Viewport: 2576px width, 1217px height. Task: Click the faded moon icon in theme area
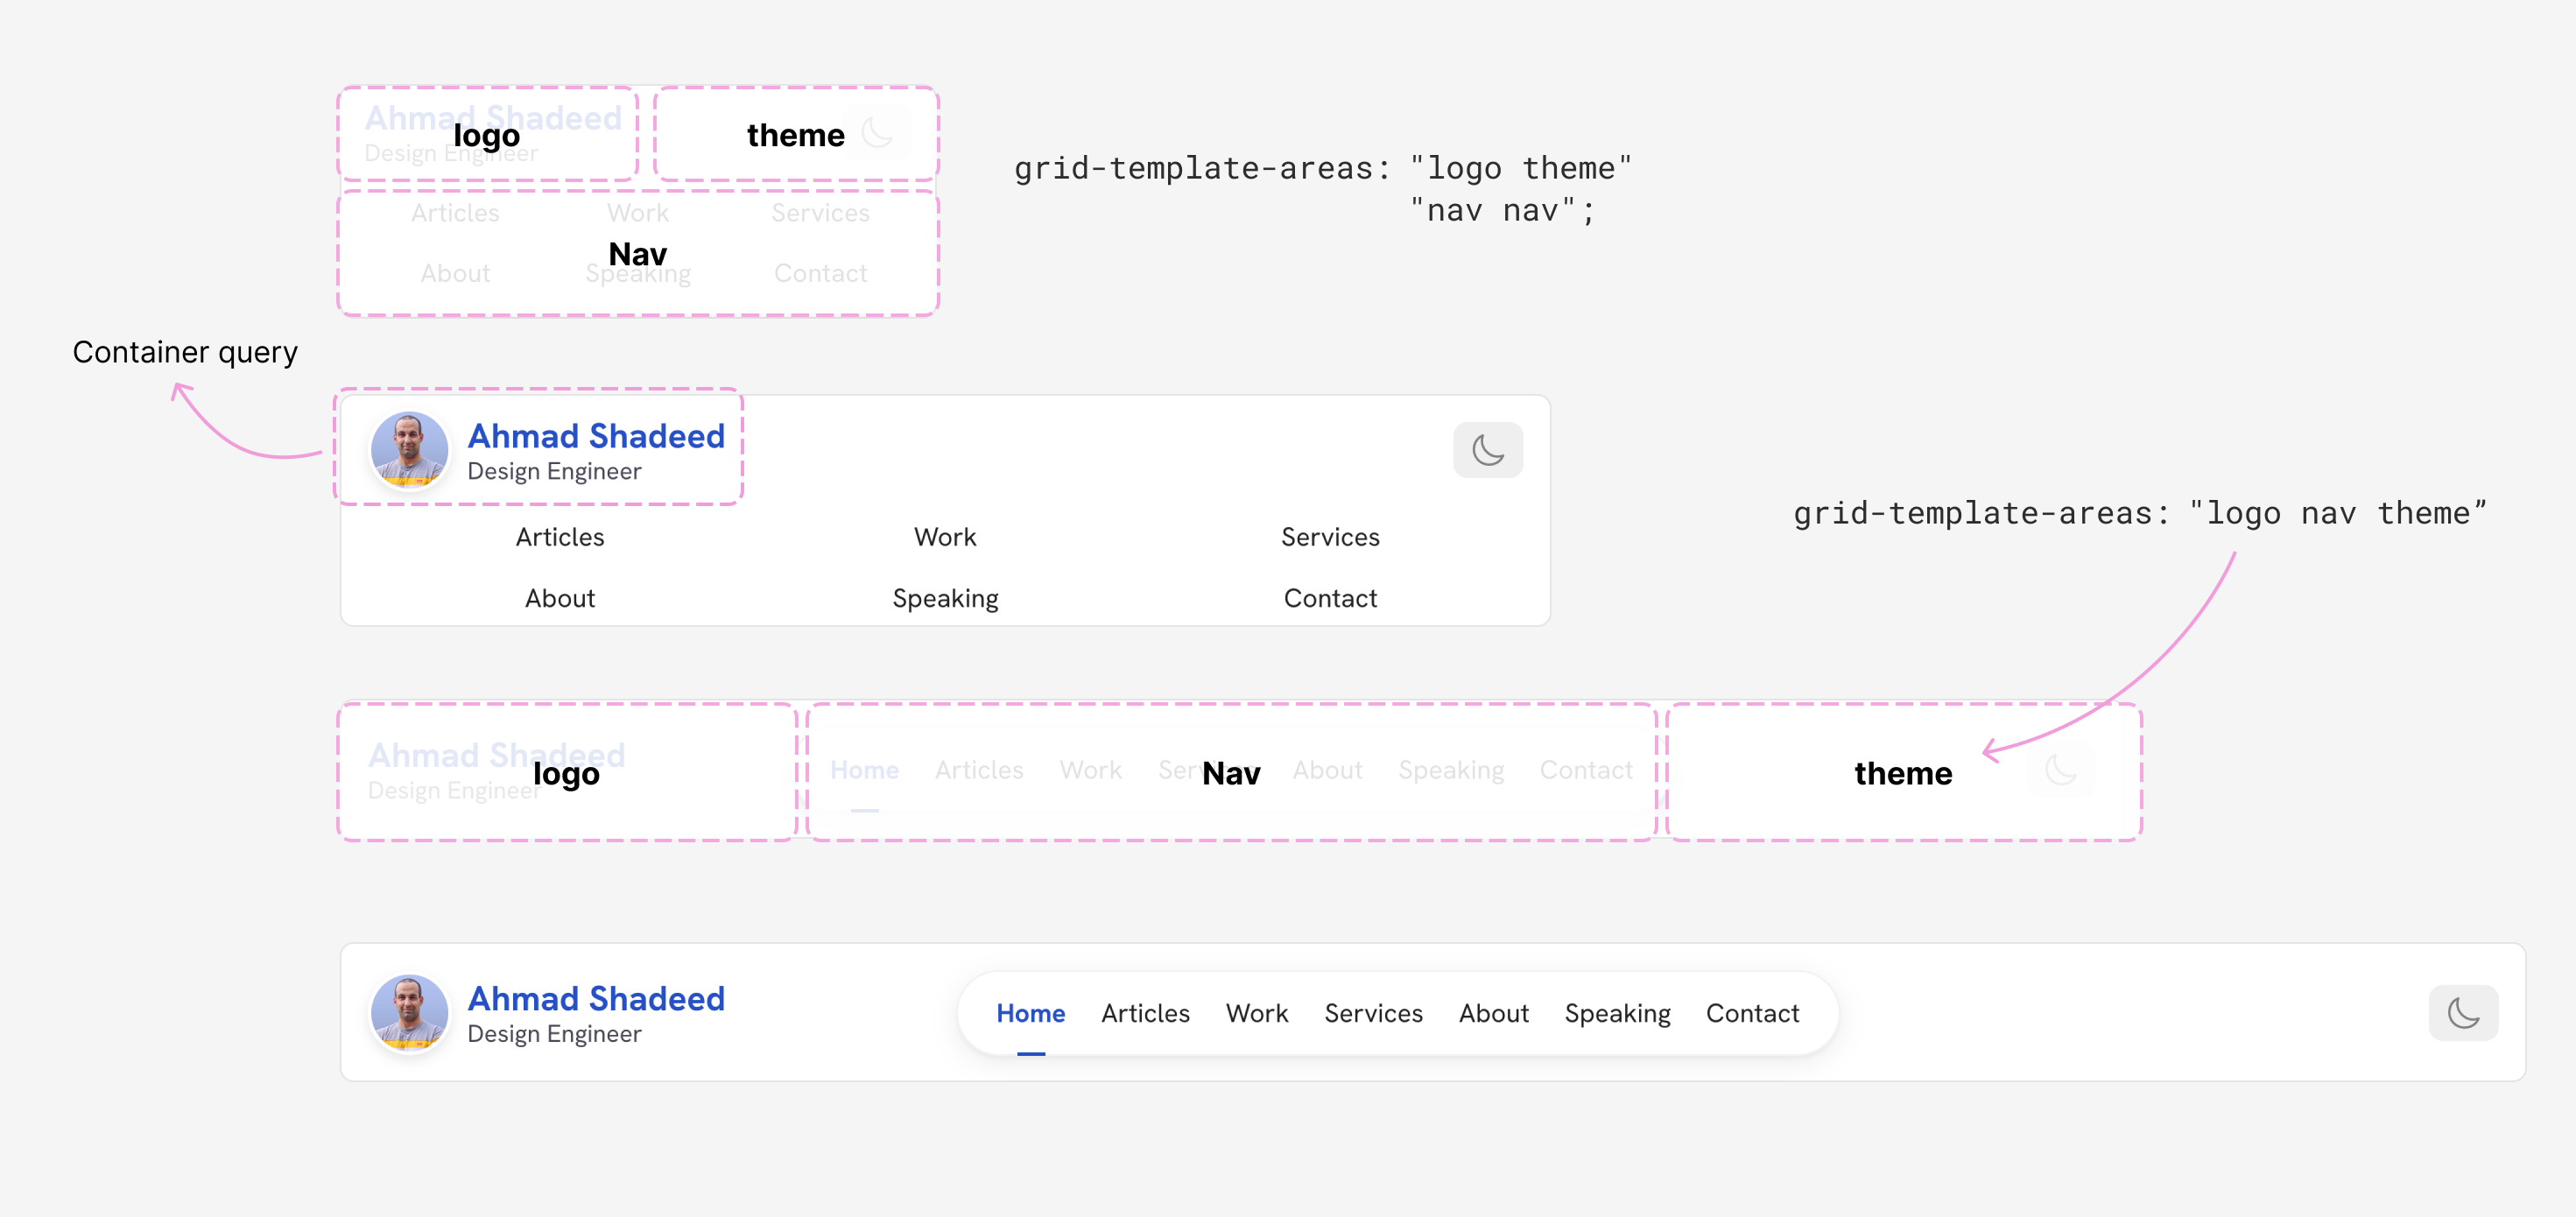(x=877, y=132)
